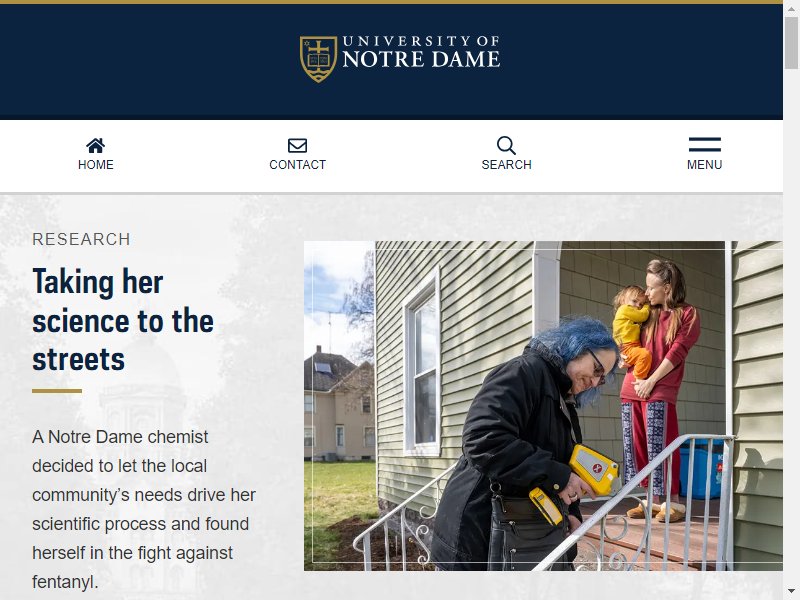Click the scrollbar up arrow
The height and width of the screenshot is (600, 800).
click(791, 8)
